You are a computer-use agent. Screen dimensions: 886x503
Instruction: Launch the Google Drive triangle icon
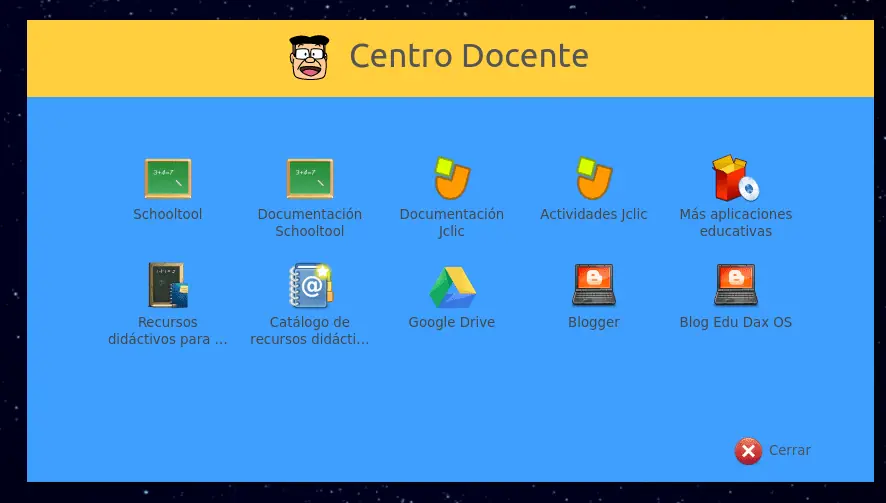click(452, 287)
